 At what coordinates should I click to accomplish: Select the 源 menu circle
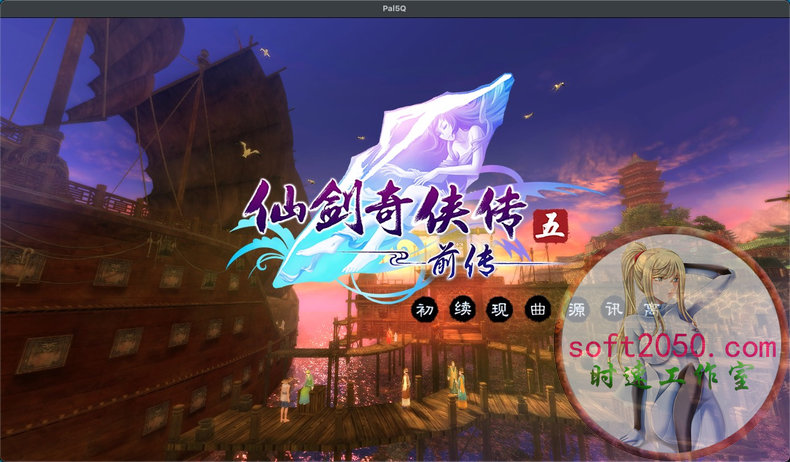coord(575,309)
